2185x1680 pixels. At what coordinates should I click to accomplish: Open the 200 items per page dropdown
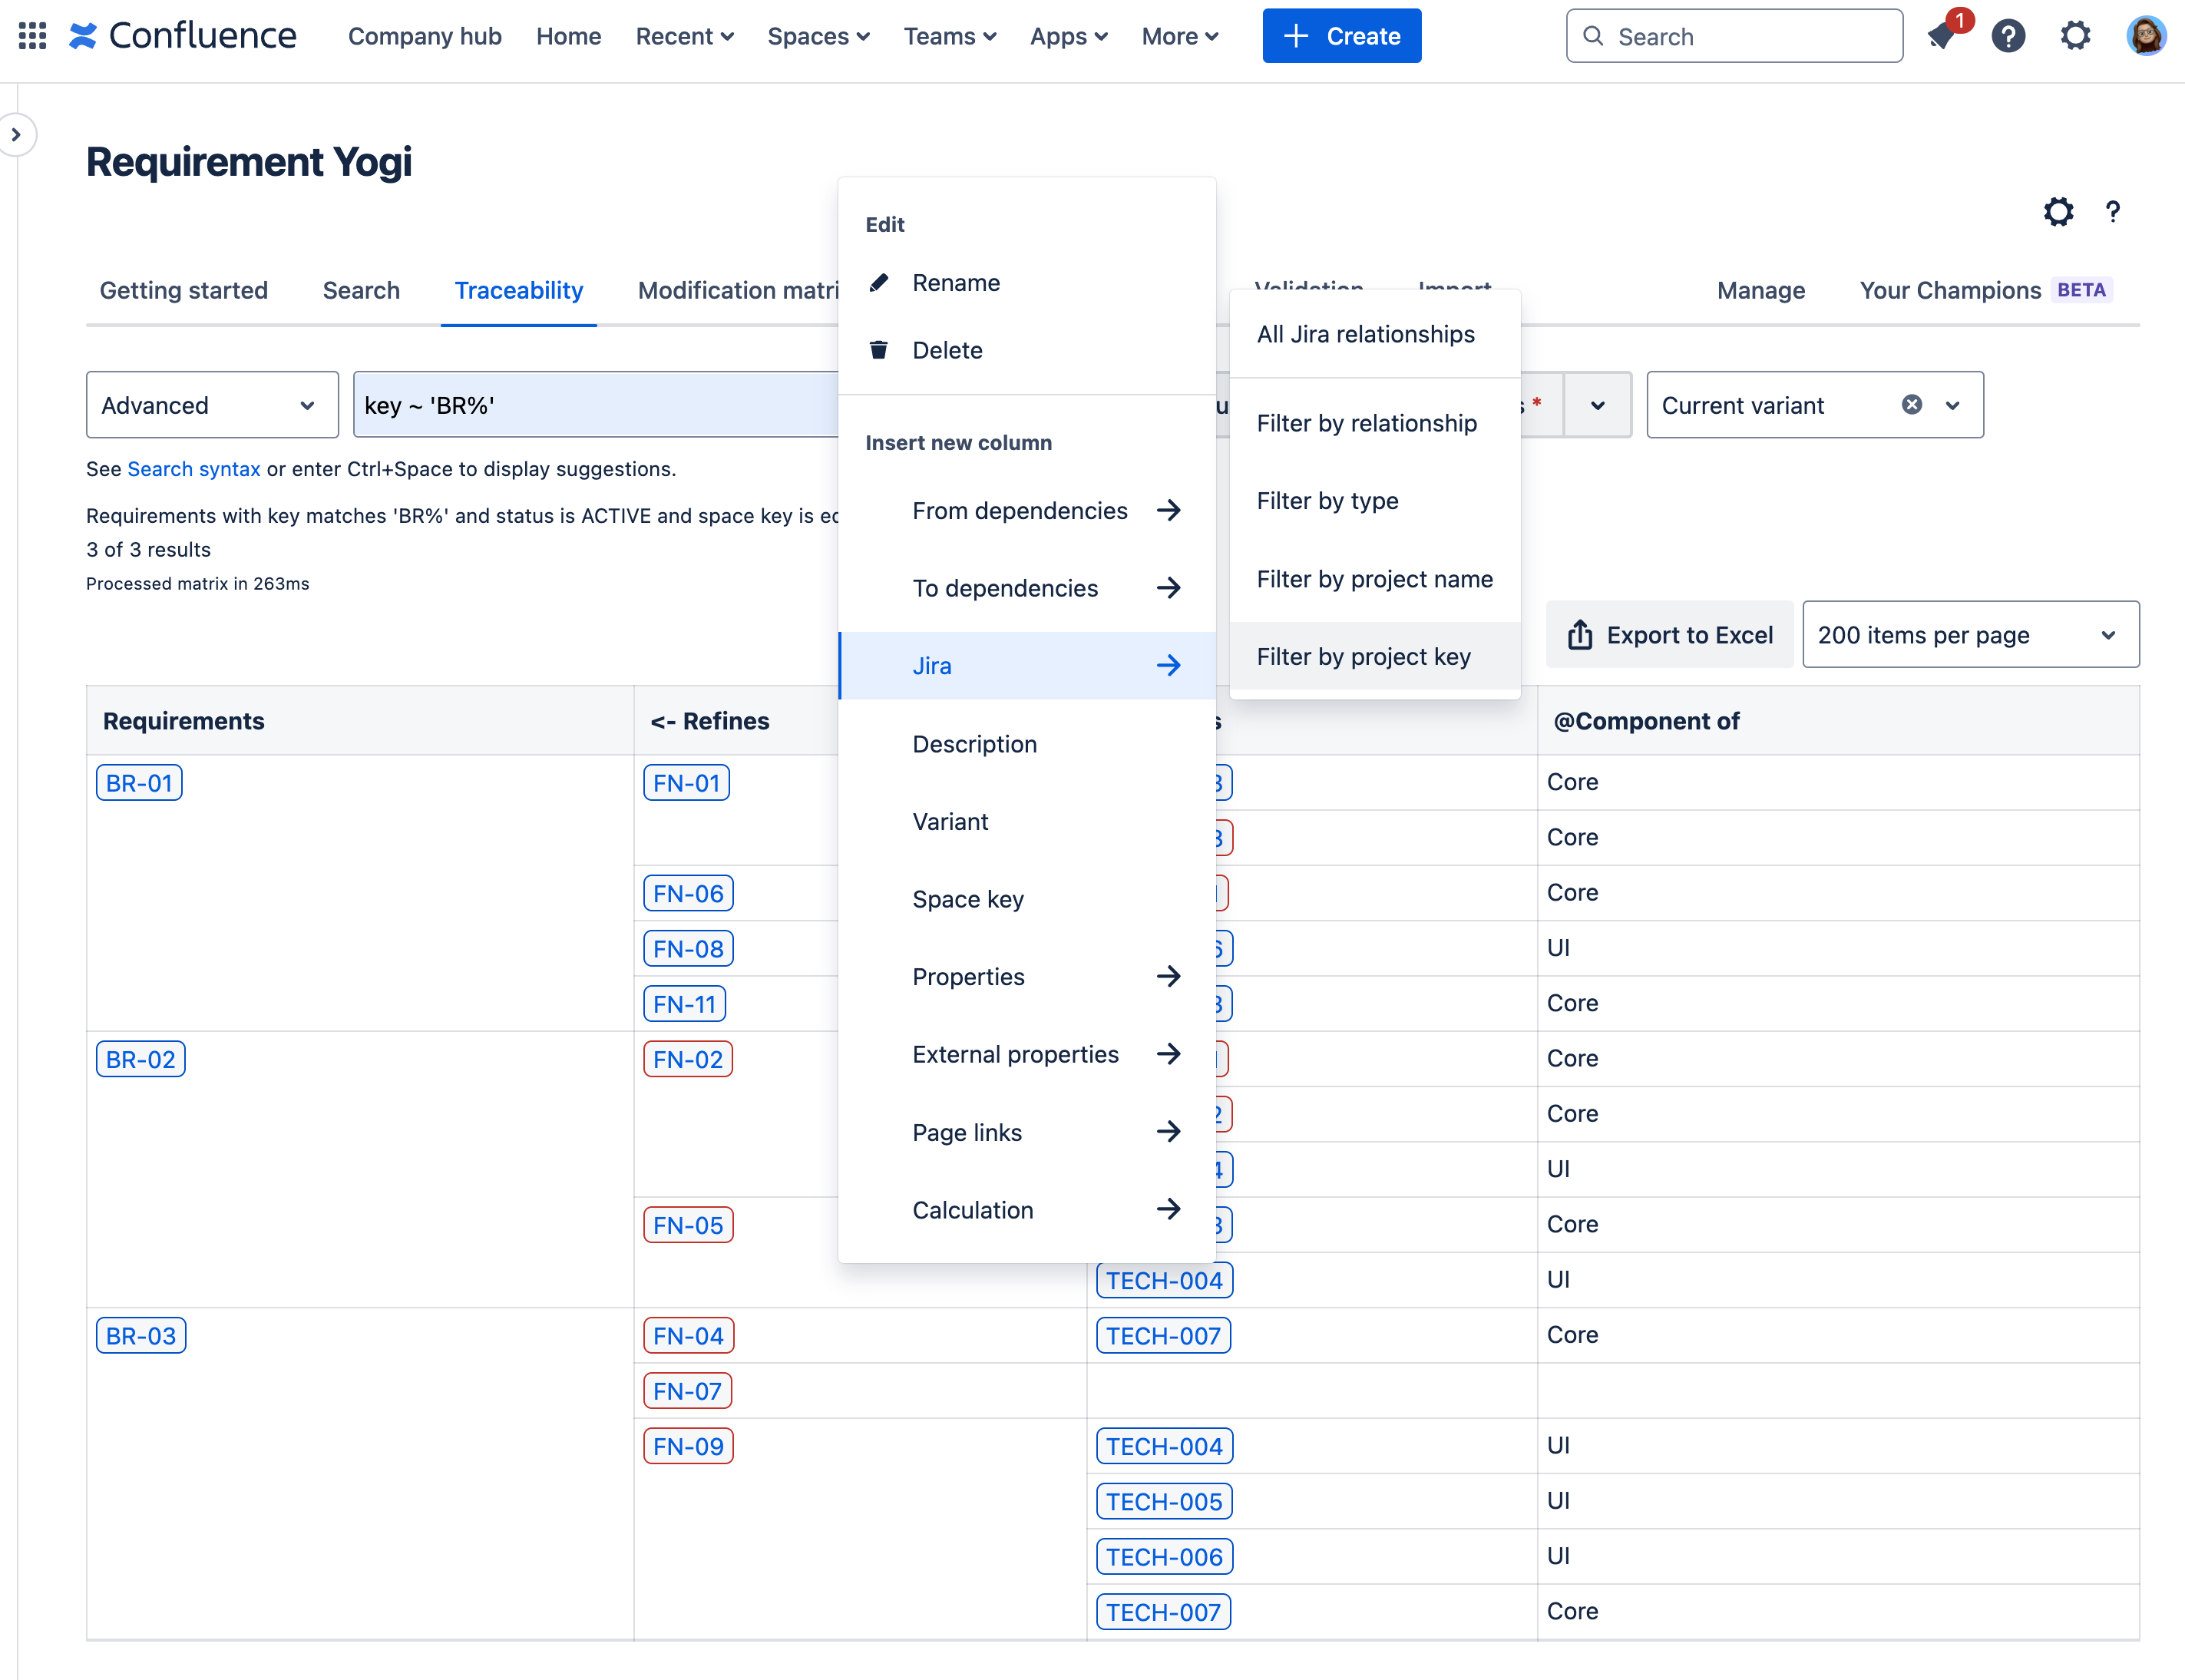[1969, 634]
